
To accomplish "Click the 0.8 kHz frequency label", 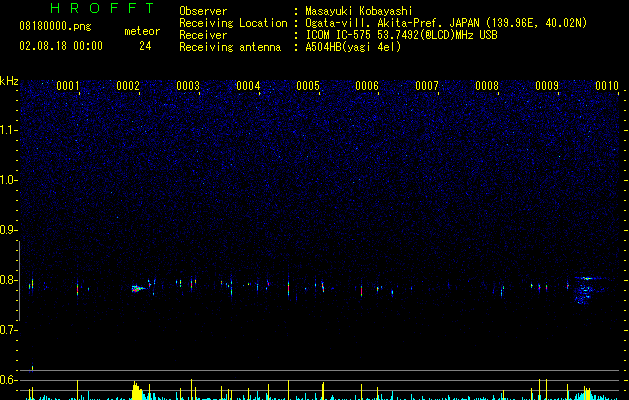I will pyautogui.click(x=8, y=280).
